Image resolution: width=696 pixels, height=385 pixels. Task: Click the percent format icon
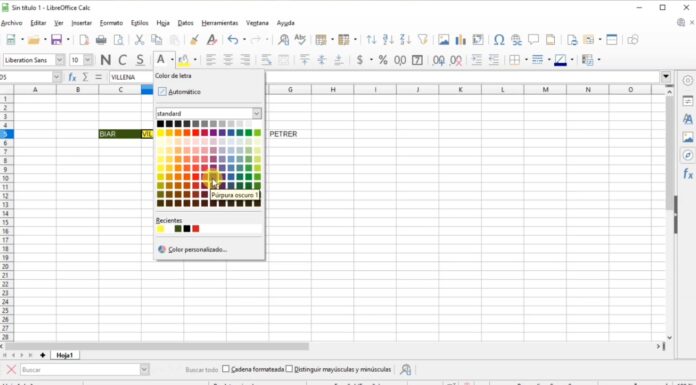pos(383,60)
